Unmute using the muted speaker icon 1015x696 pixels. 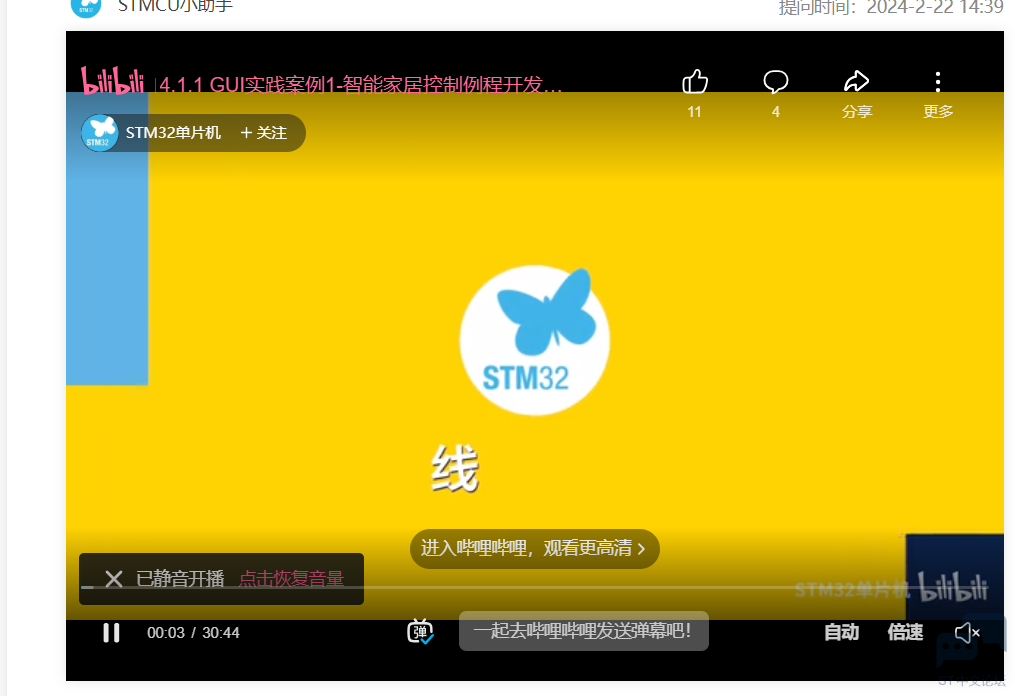click(967, 633)
